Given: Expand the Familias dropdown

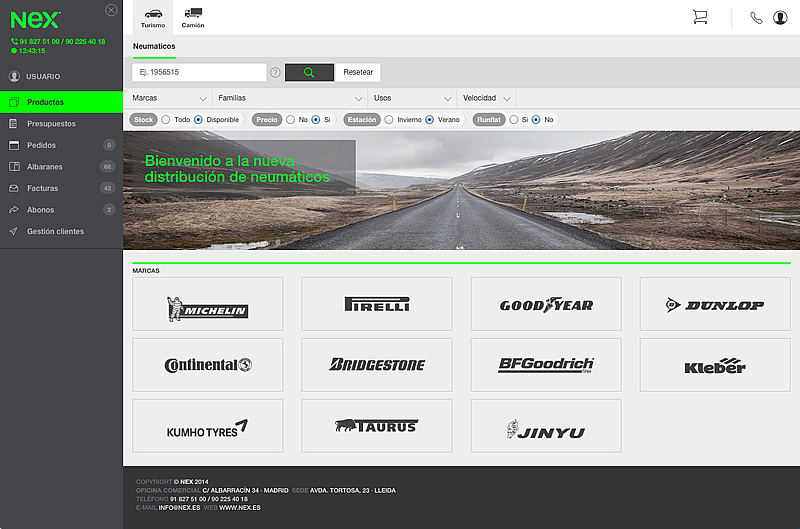Looking at the screenshot, I should click(x=290, y=98).
